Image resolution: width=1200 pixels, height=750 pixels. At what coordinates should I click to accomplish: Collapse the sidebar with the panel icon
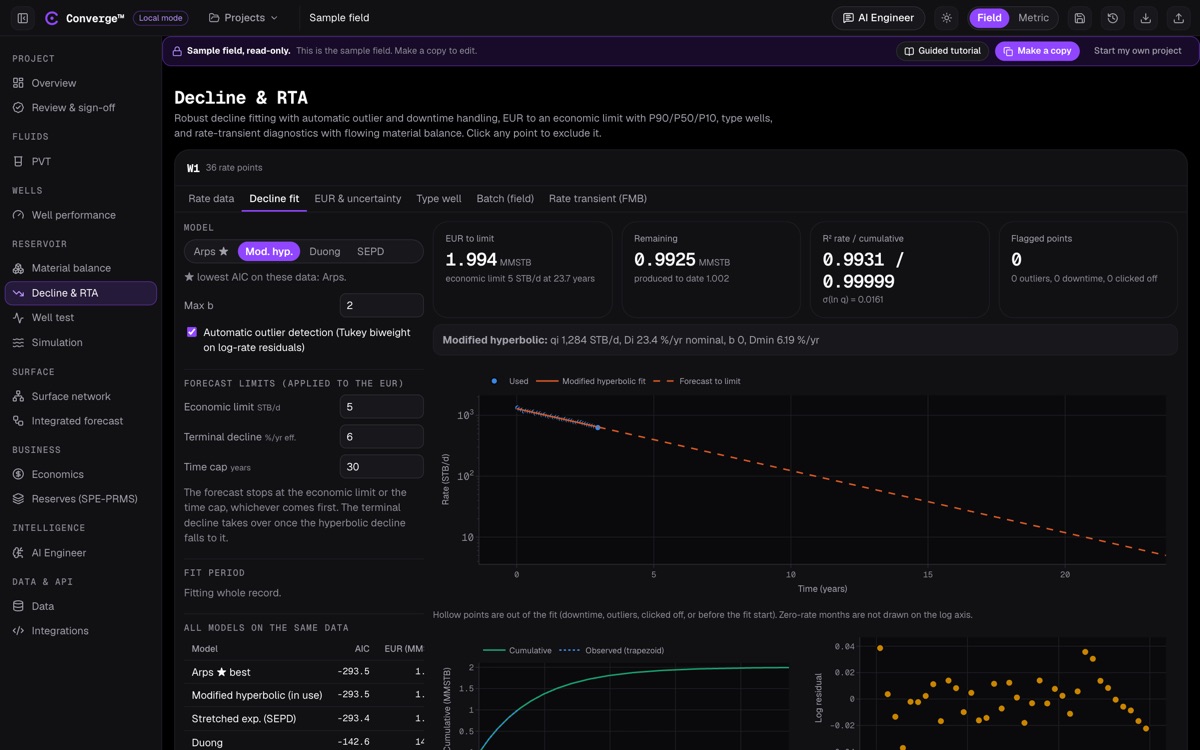coord(23,18)
